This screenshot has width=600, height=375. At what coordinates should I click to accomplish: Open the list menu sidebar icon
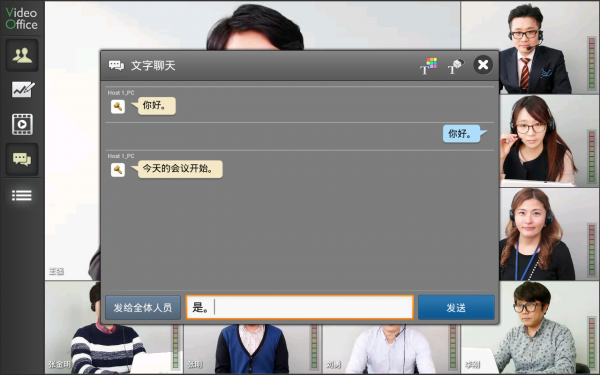tap(22, 195)
